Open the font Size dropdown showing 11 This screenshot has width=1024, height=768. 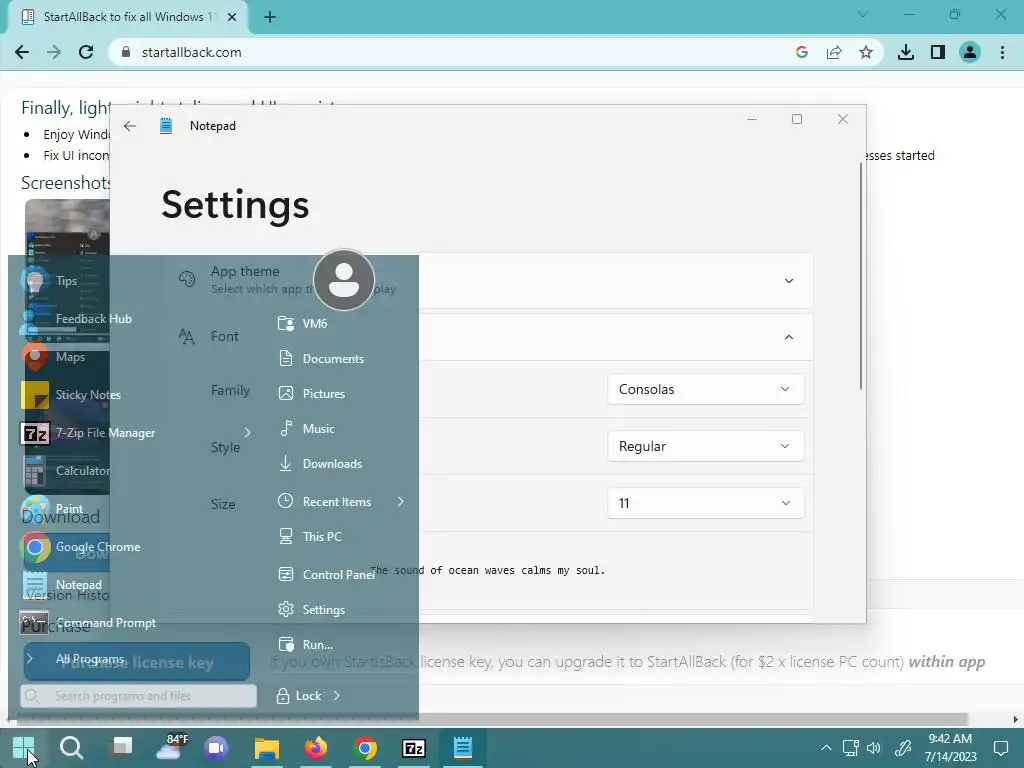pyautogui.click(x=705, y=503)
